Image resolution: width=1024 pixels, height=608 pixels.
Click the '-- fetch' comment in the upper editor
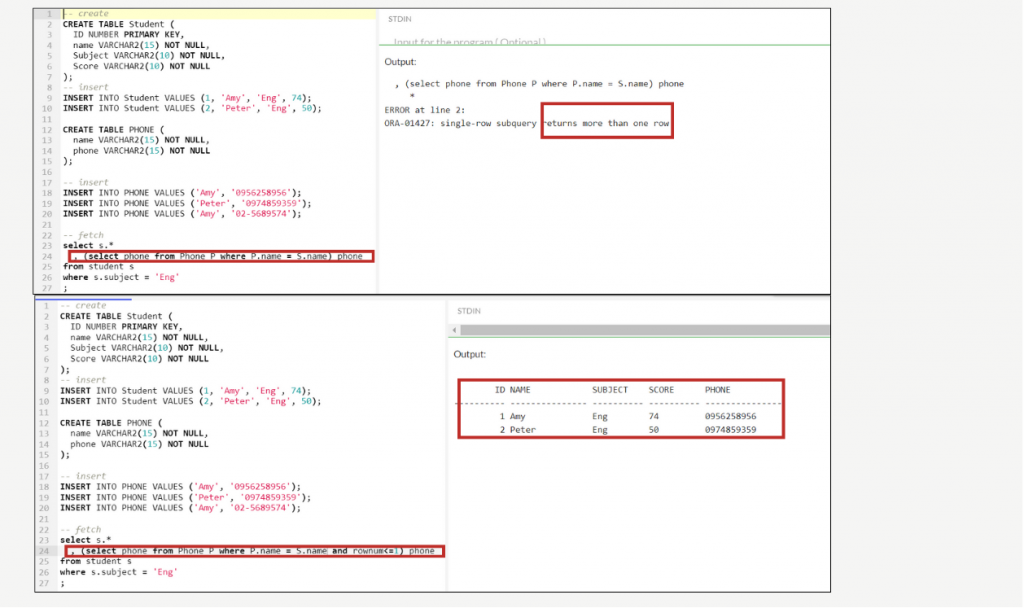[83, 235]
